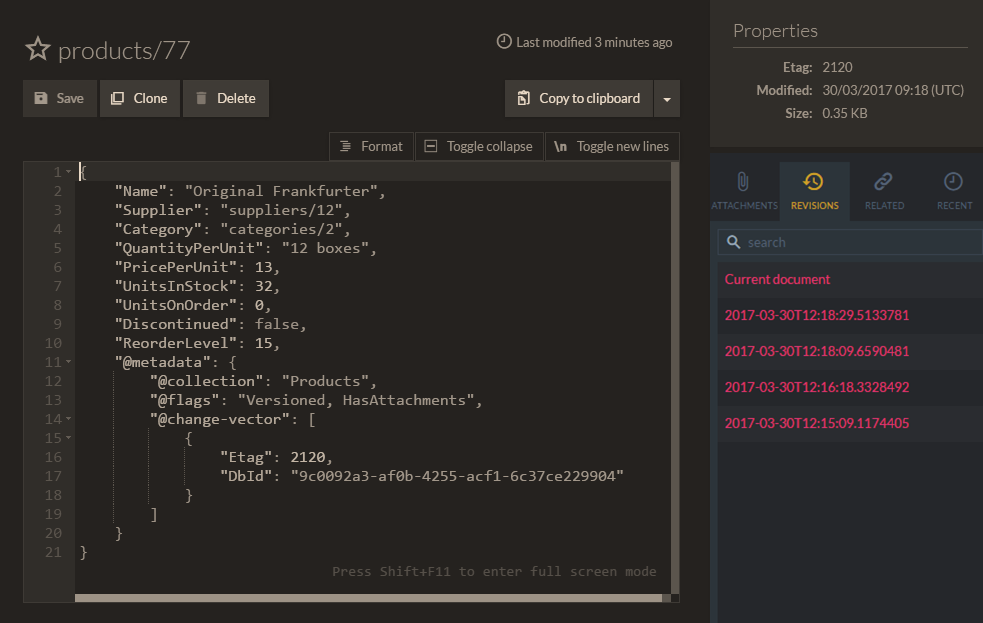Open revision 2017-03-30T12:18:09.6590481
The width and height of the screenshot is (983, 623).
[850, 351]
